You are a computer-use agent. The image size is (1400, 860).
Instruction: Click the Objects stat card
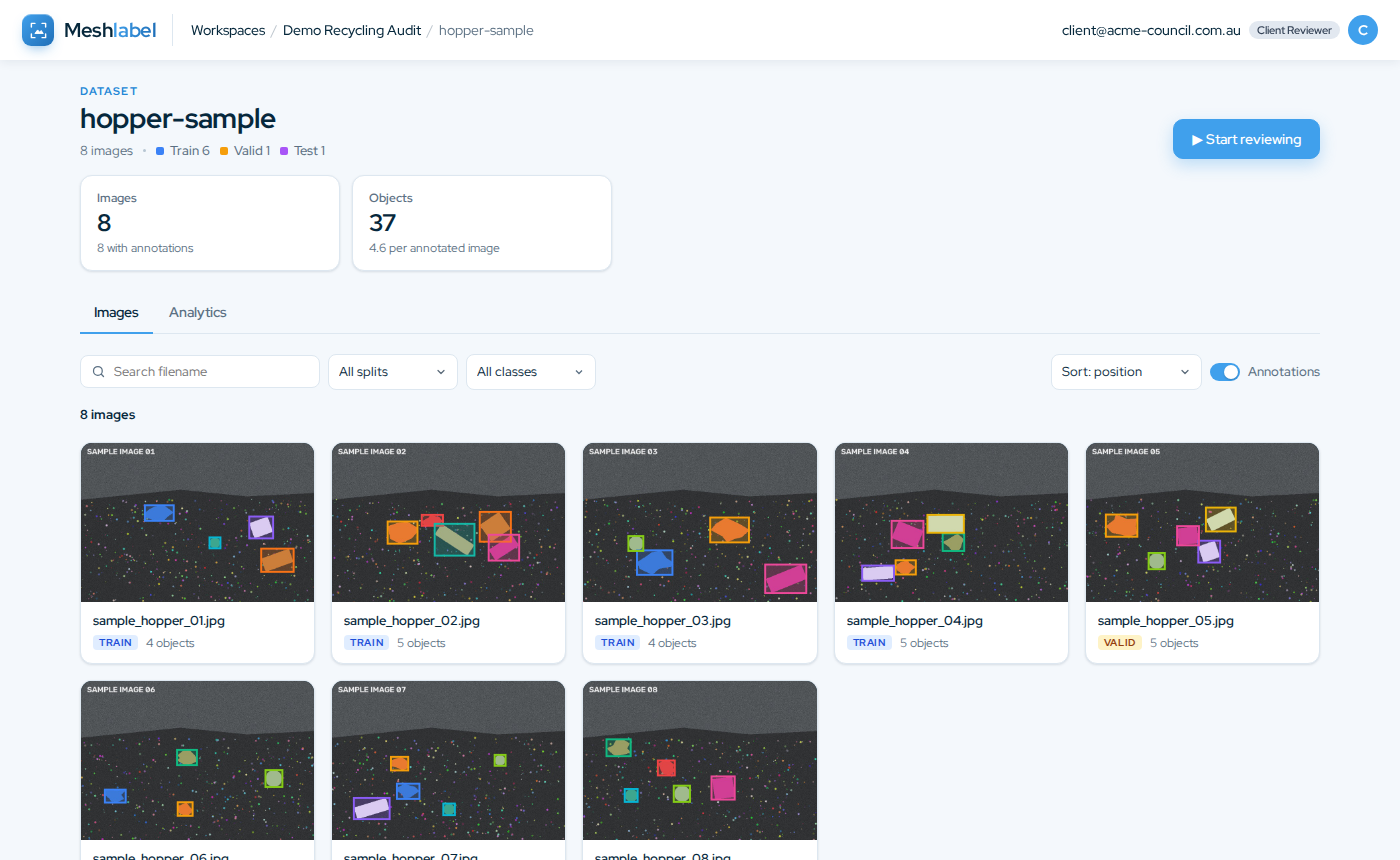point(482,223)
